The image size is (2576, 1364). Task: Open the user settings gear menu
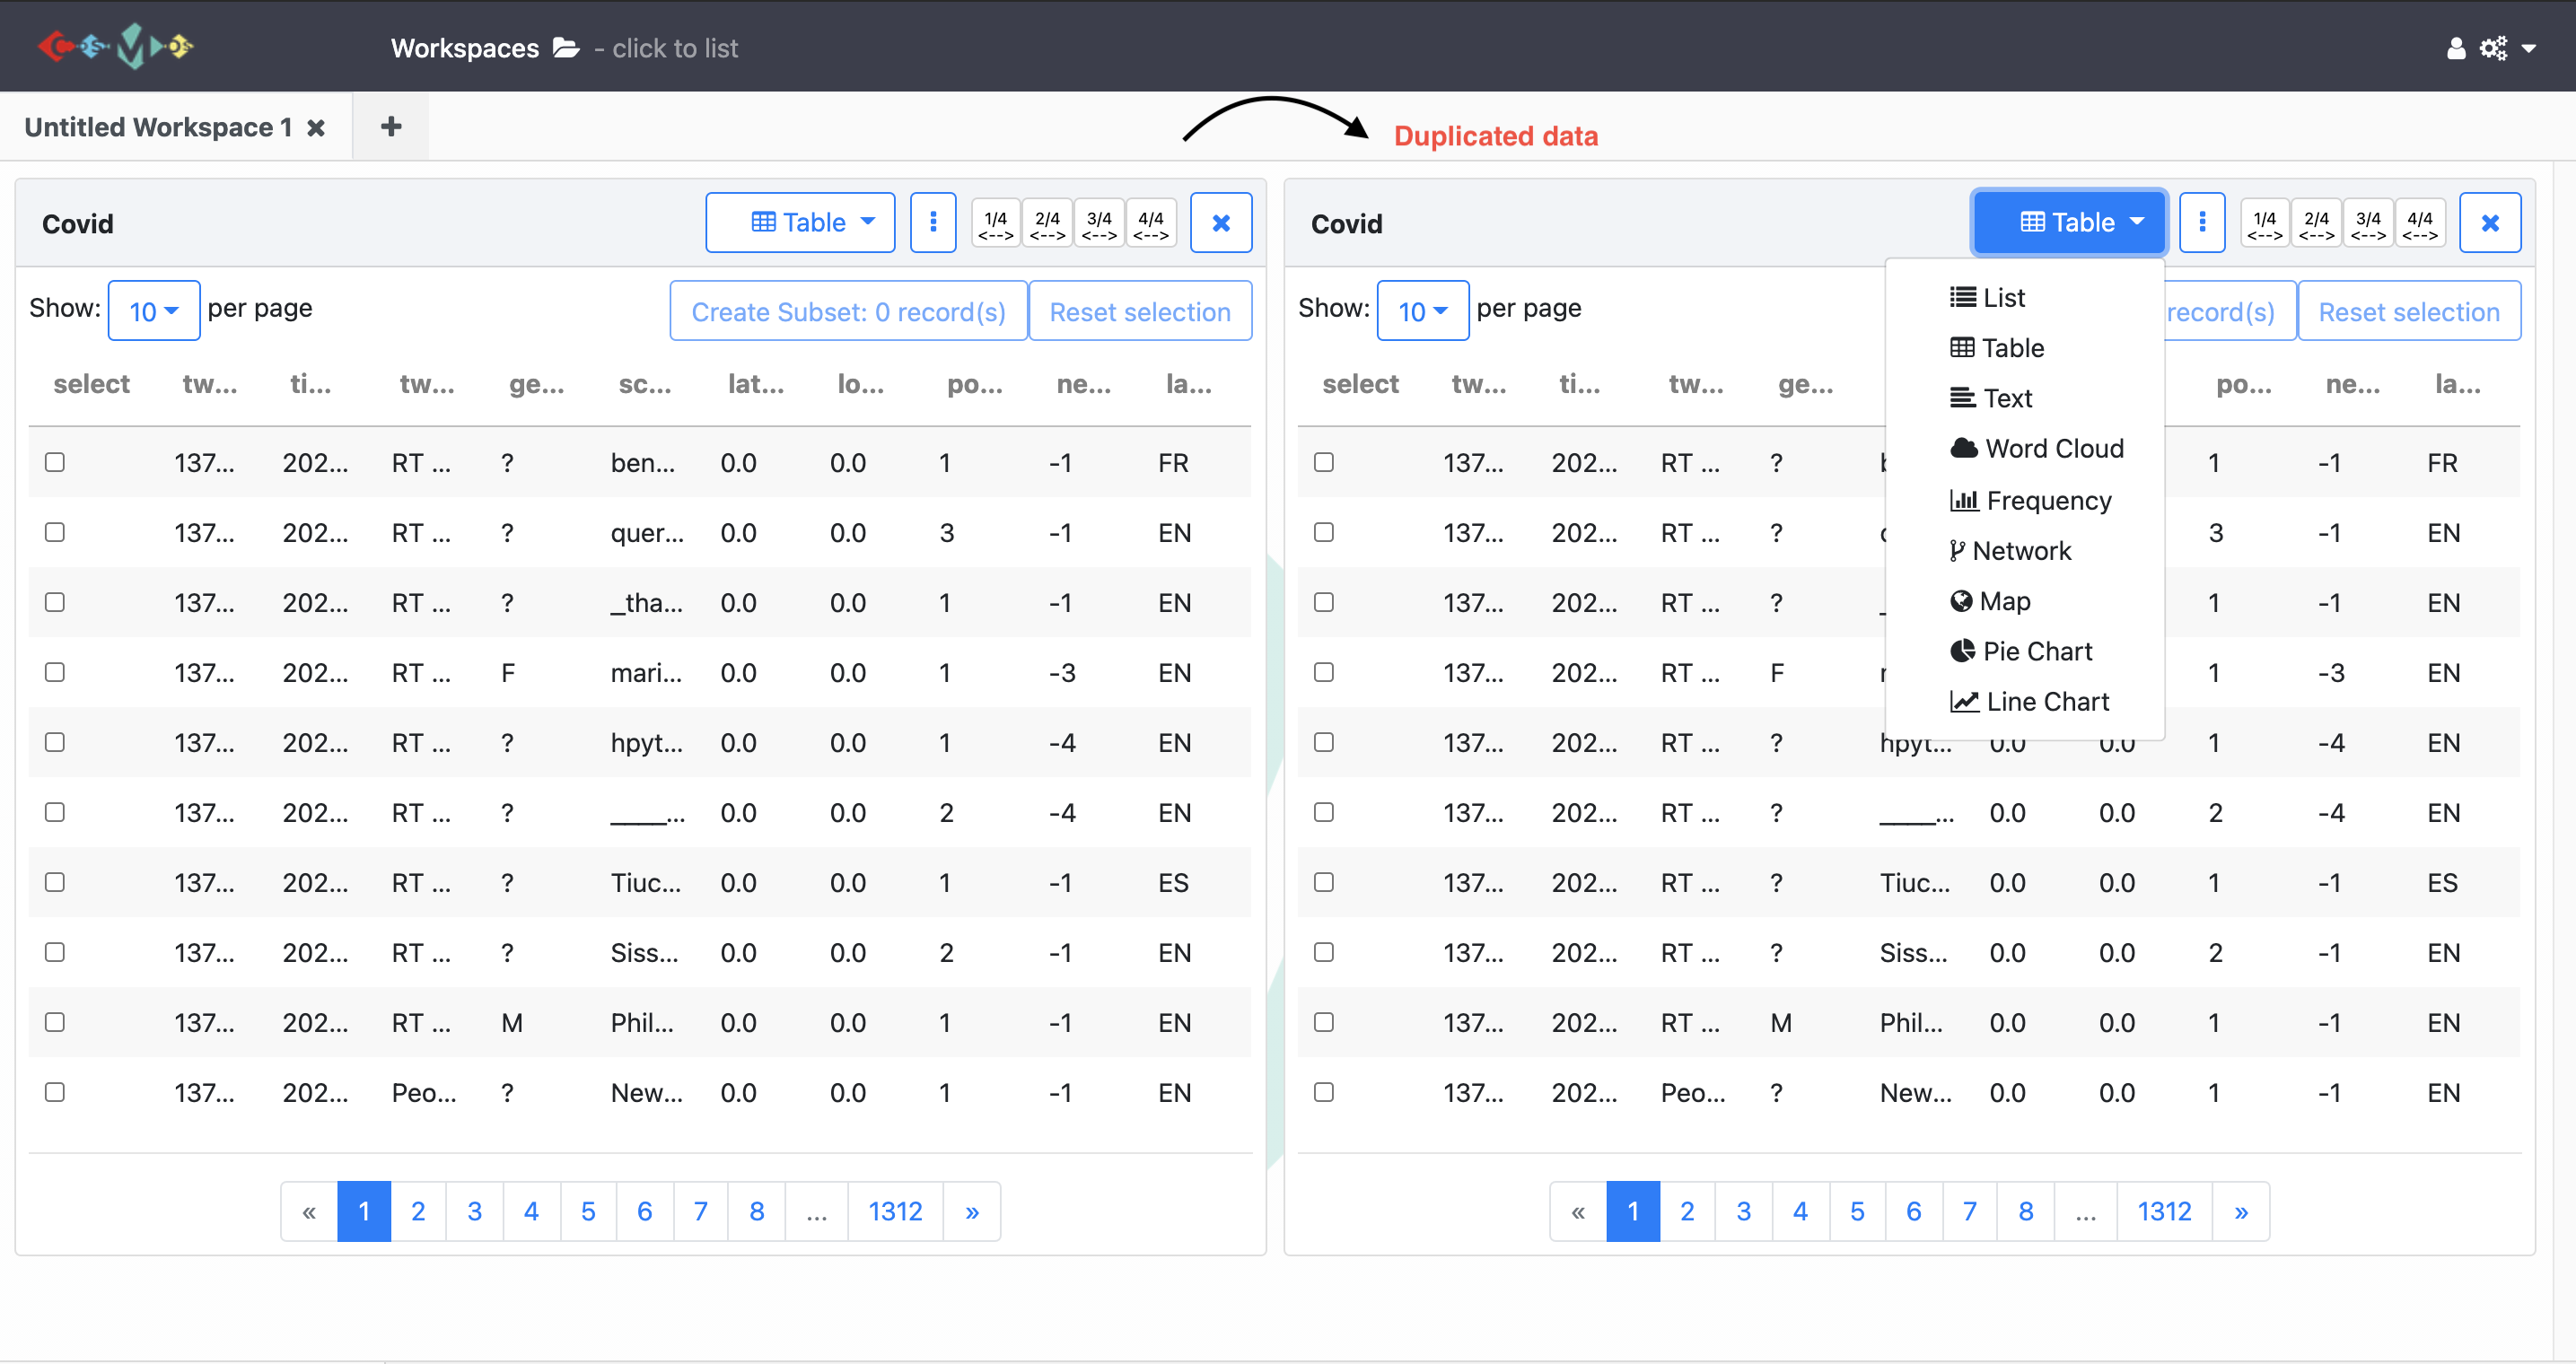coord(2493,48)
